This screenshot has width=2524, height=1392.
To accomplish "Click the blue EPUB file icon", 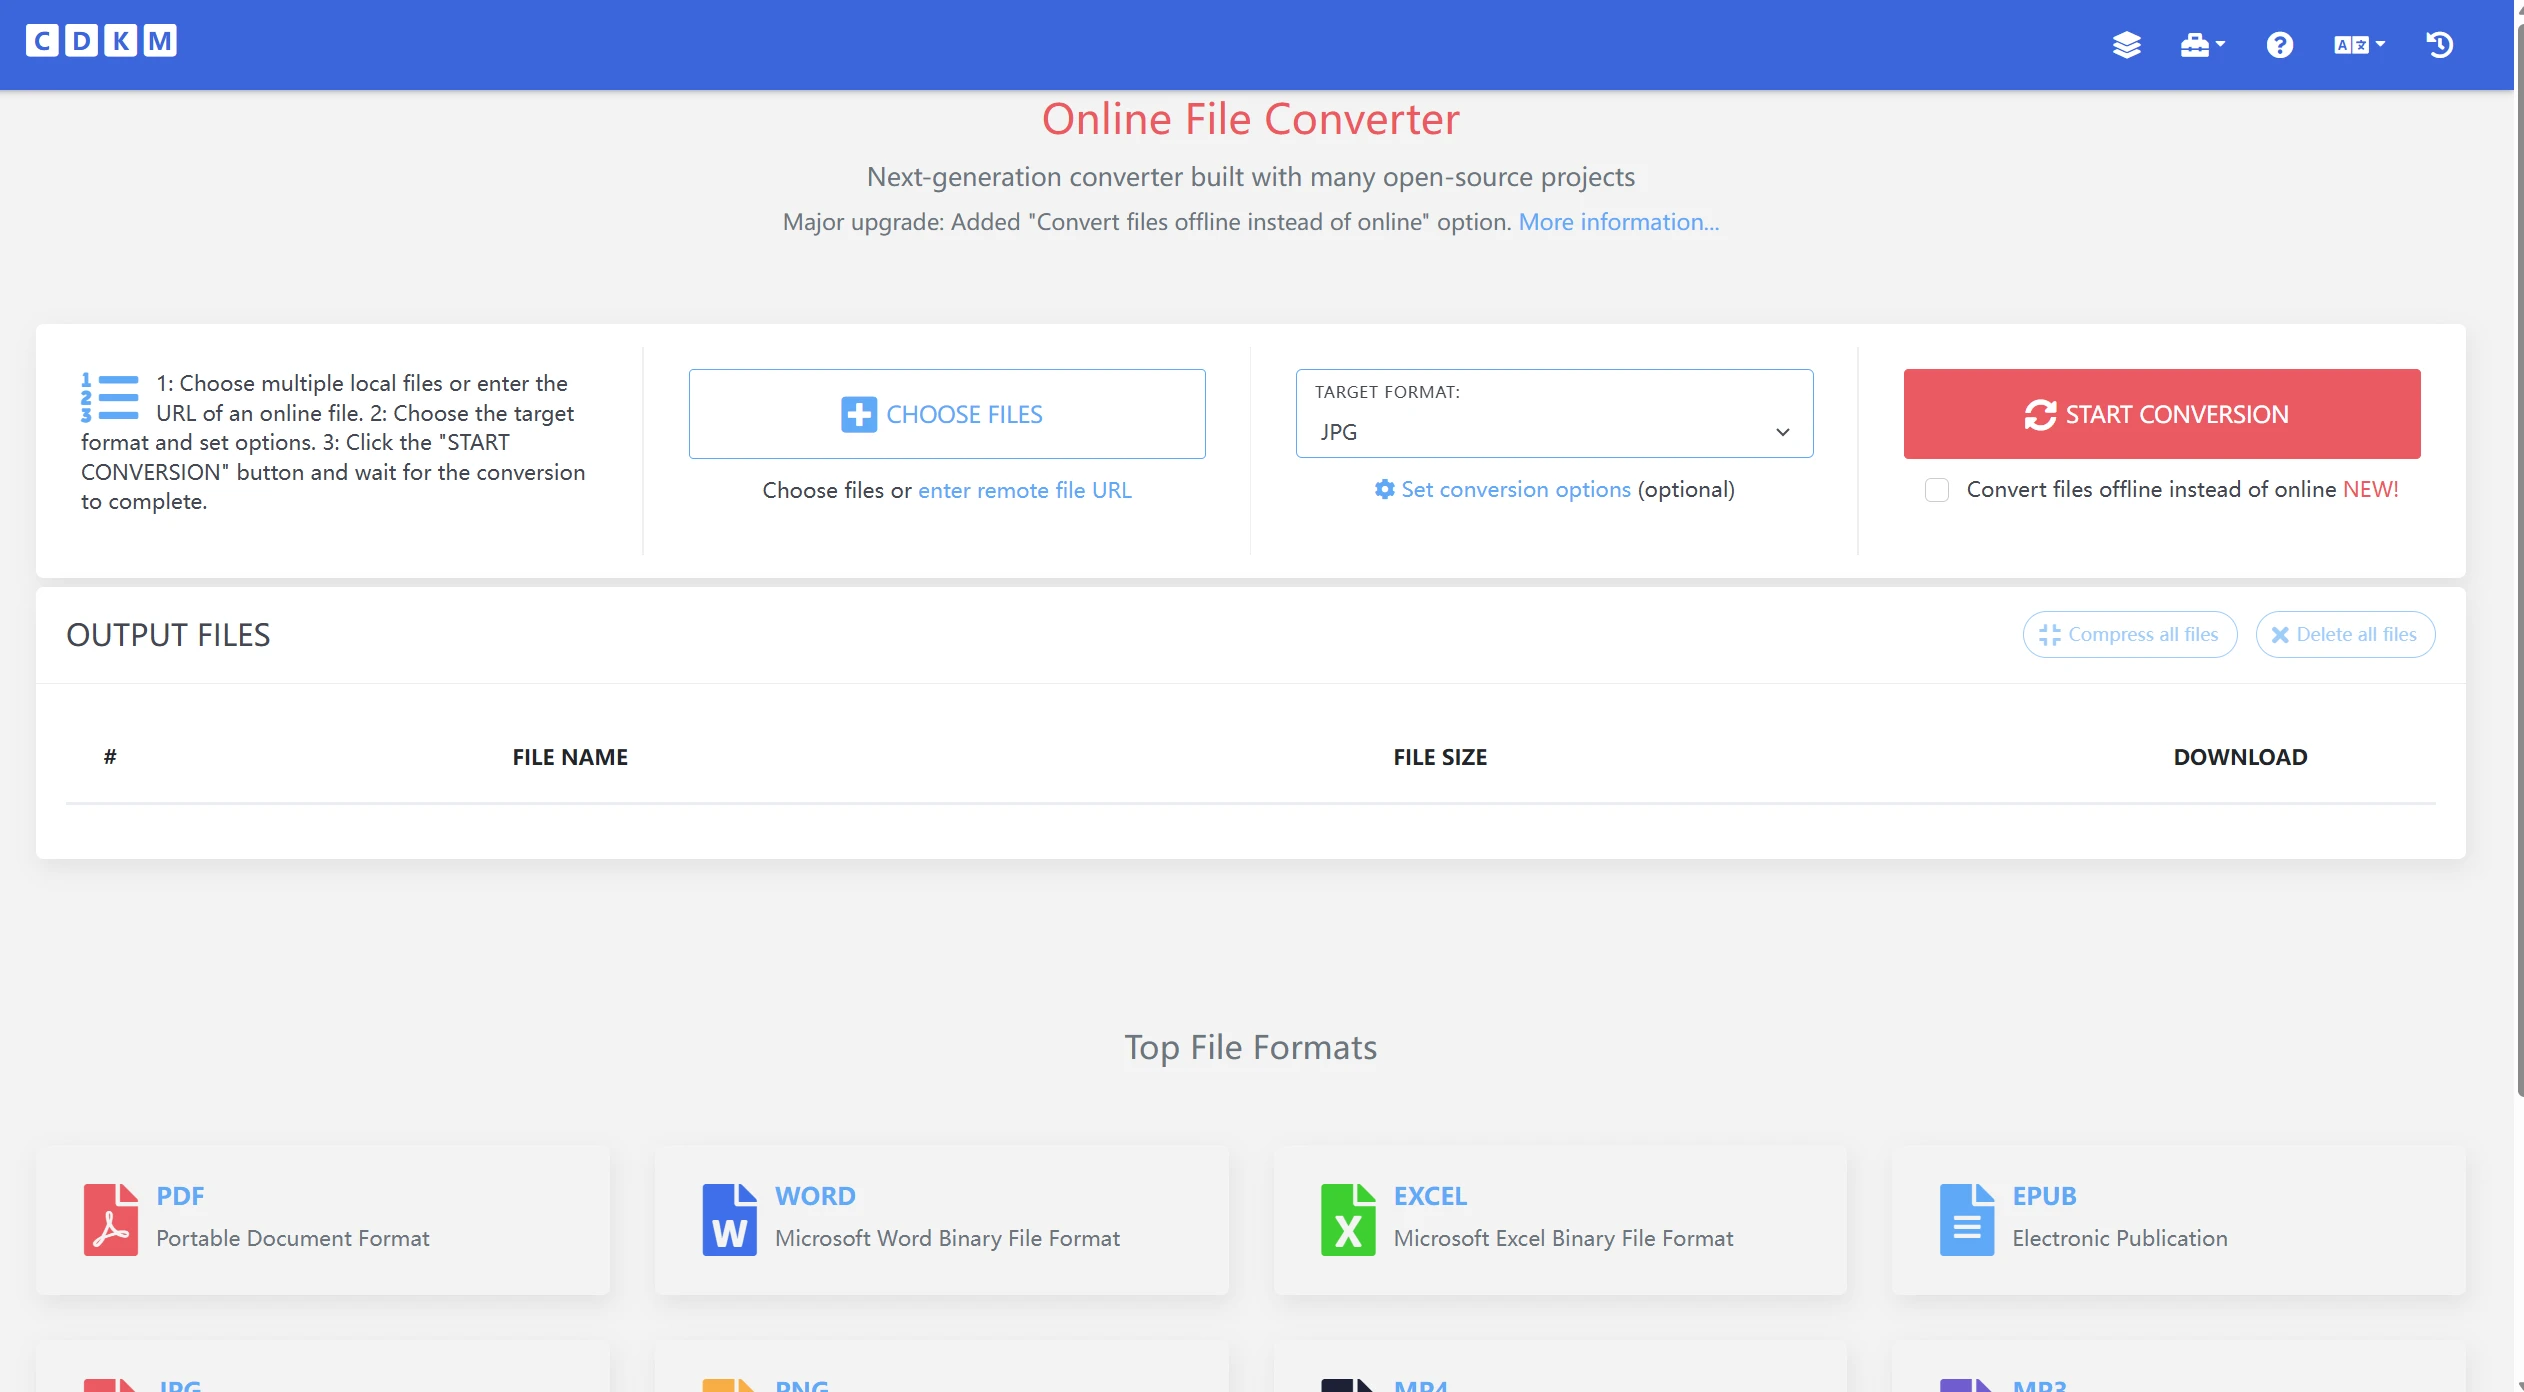I will pos(1967,1219).
